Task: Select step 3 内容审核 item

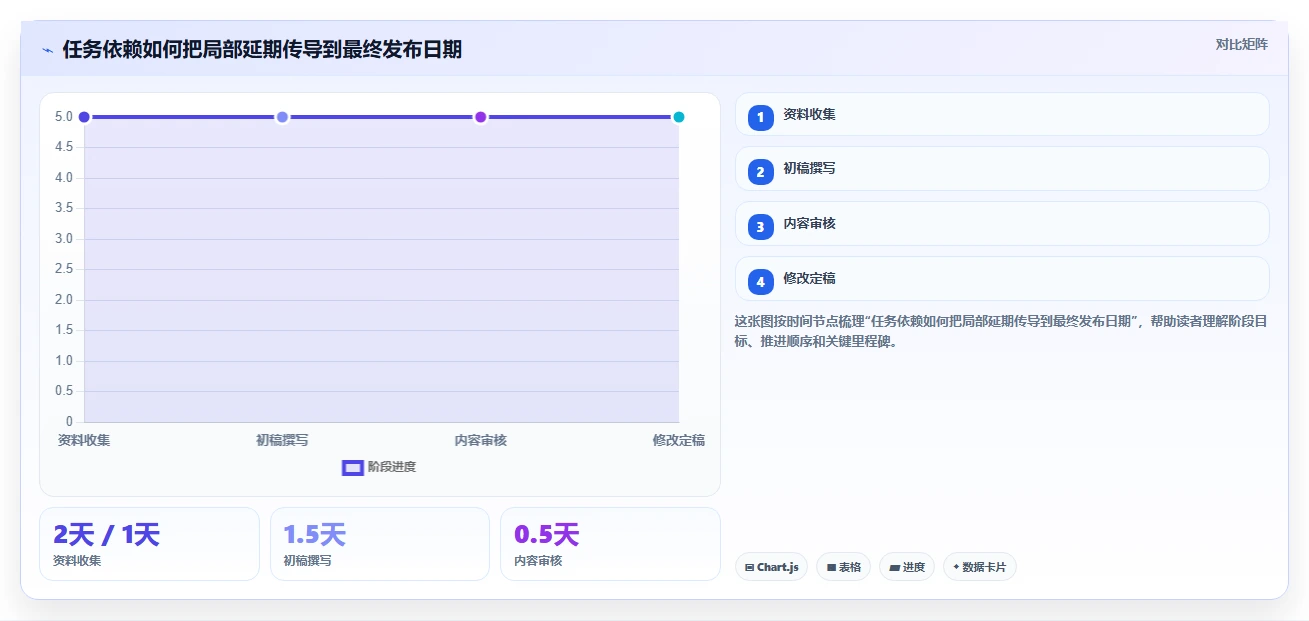Action: pos(1002,224)
